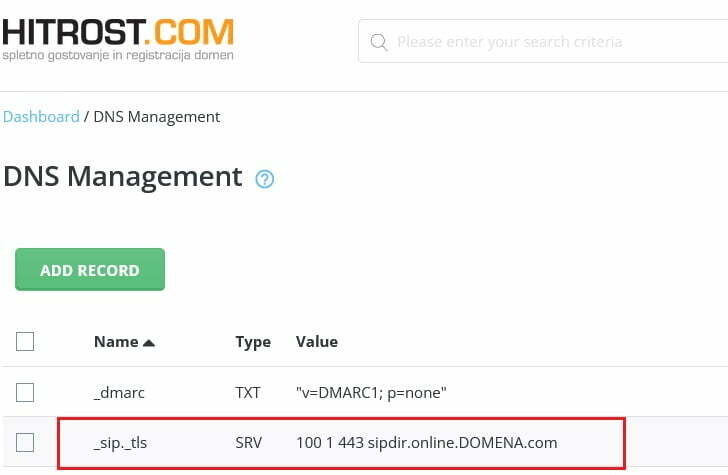Select the sipdir.online.DOMENA.com value
Viewport: 728px width, 475px height.
426,442
